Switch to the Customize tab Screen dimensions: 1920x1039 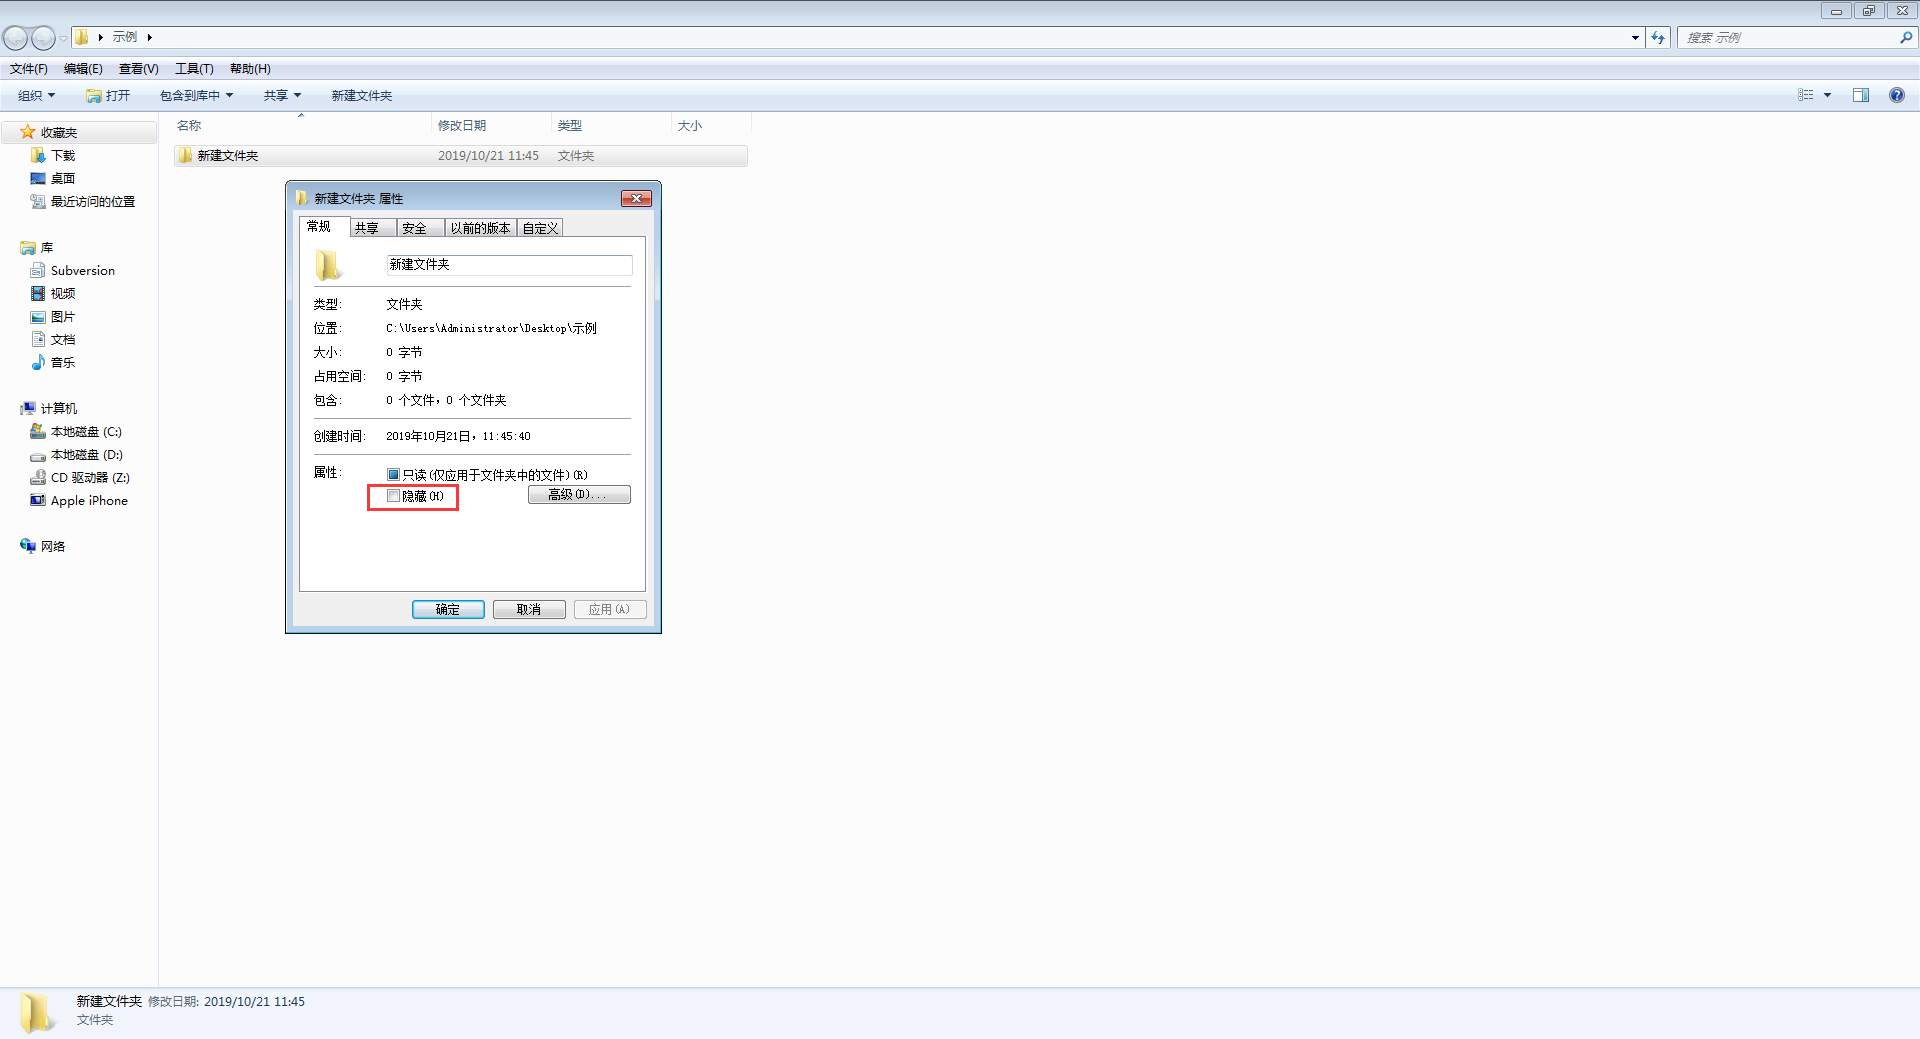[x=540, y=228]
